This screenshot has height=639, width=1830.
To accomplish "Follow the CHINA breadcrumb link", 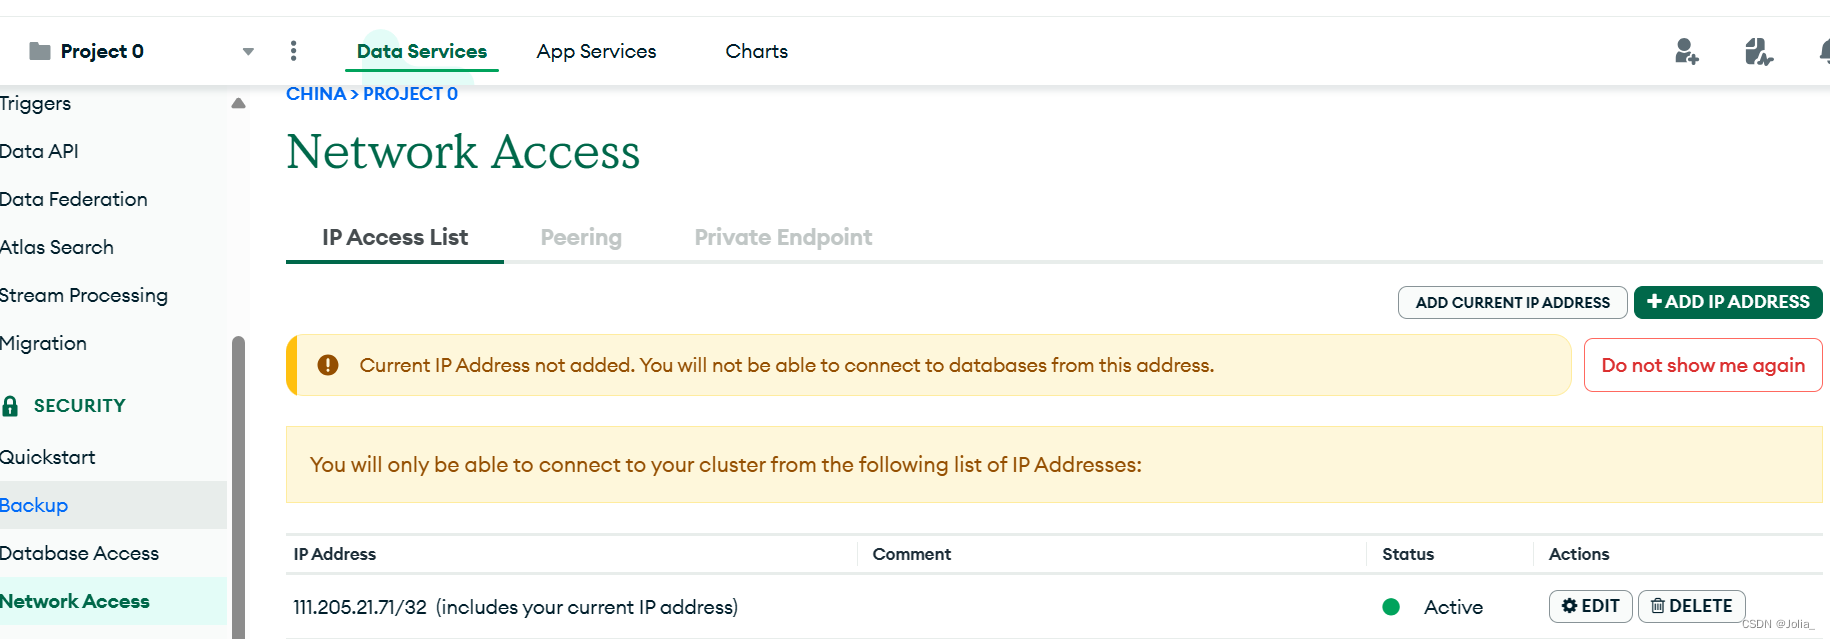I will 316,93.
